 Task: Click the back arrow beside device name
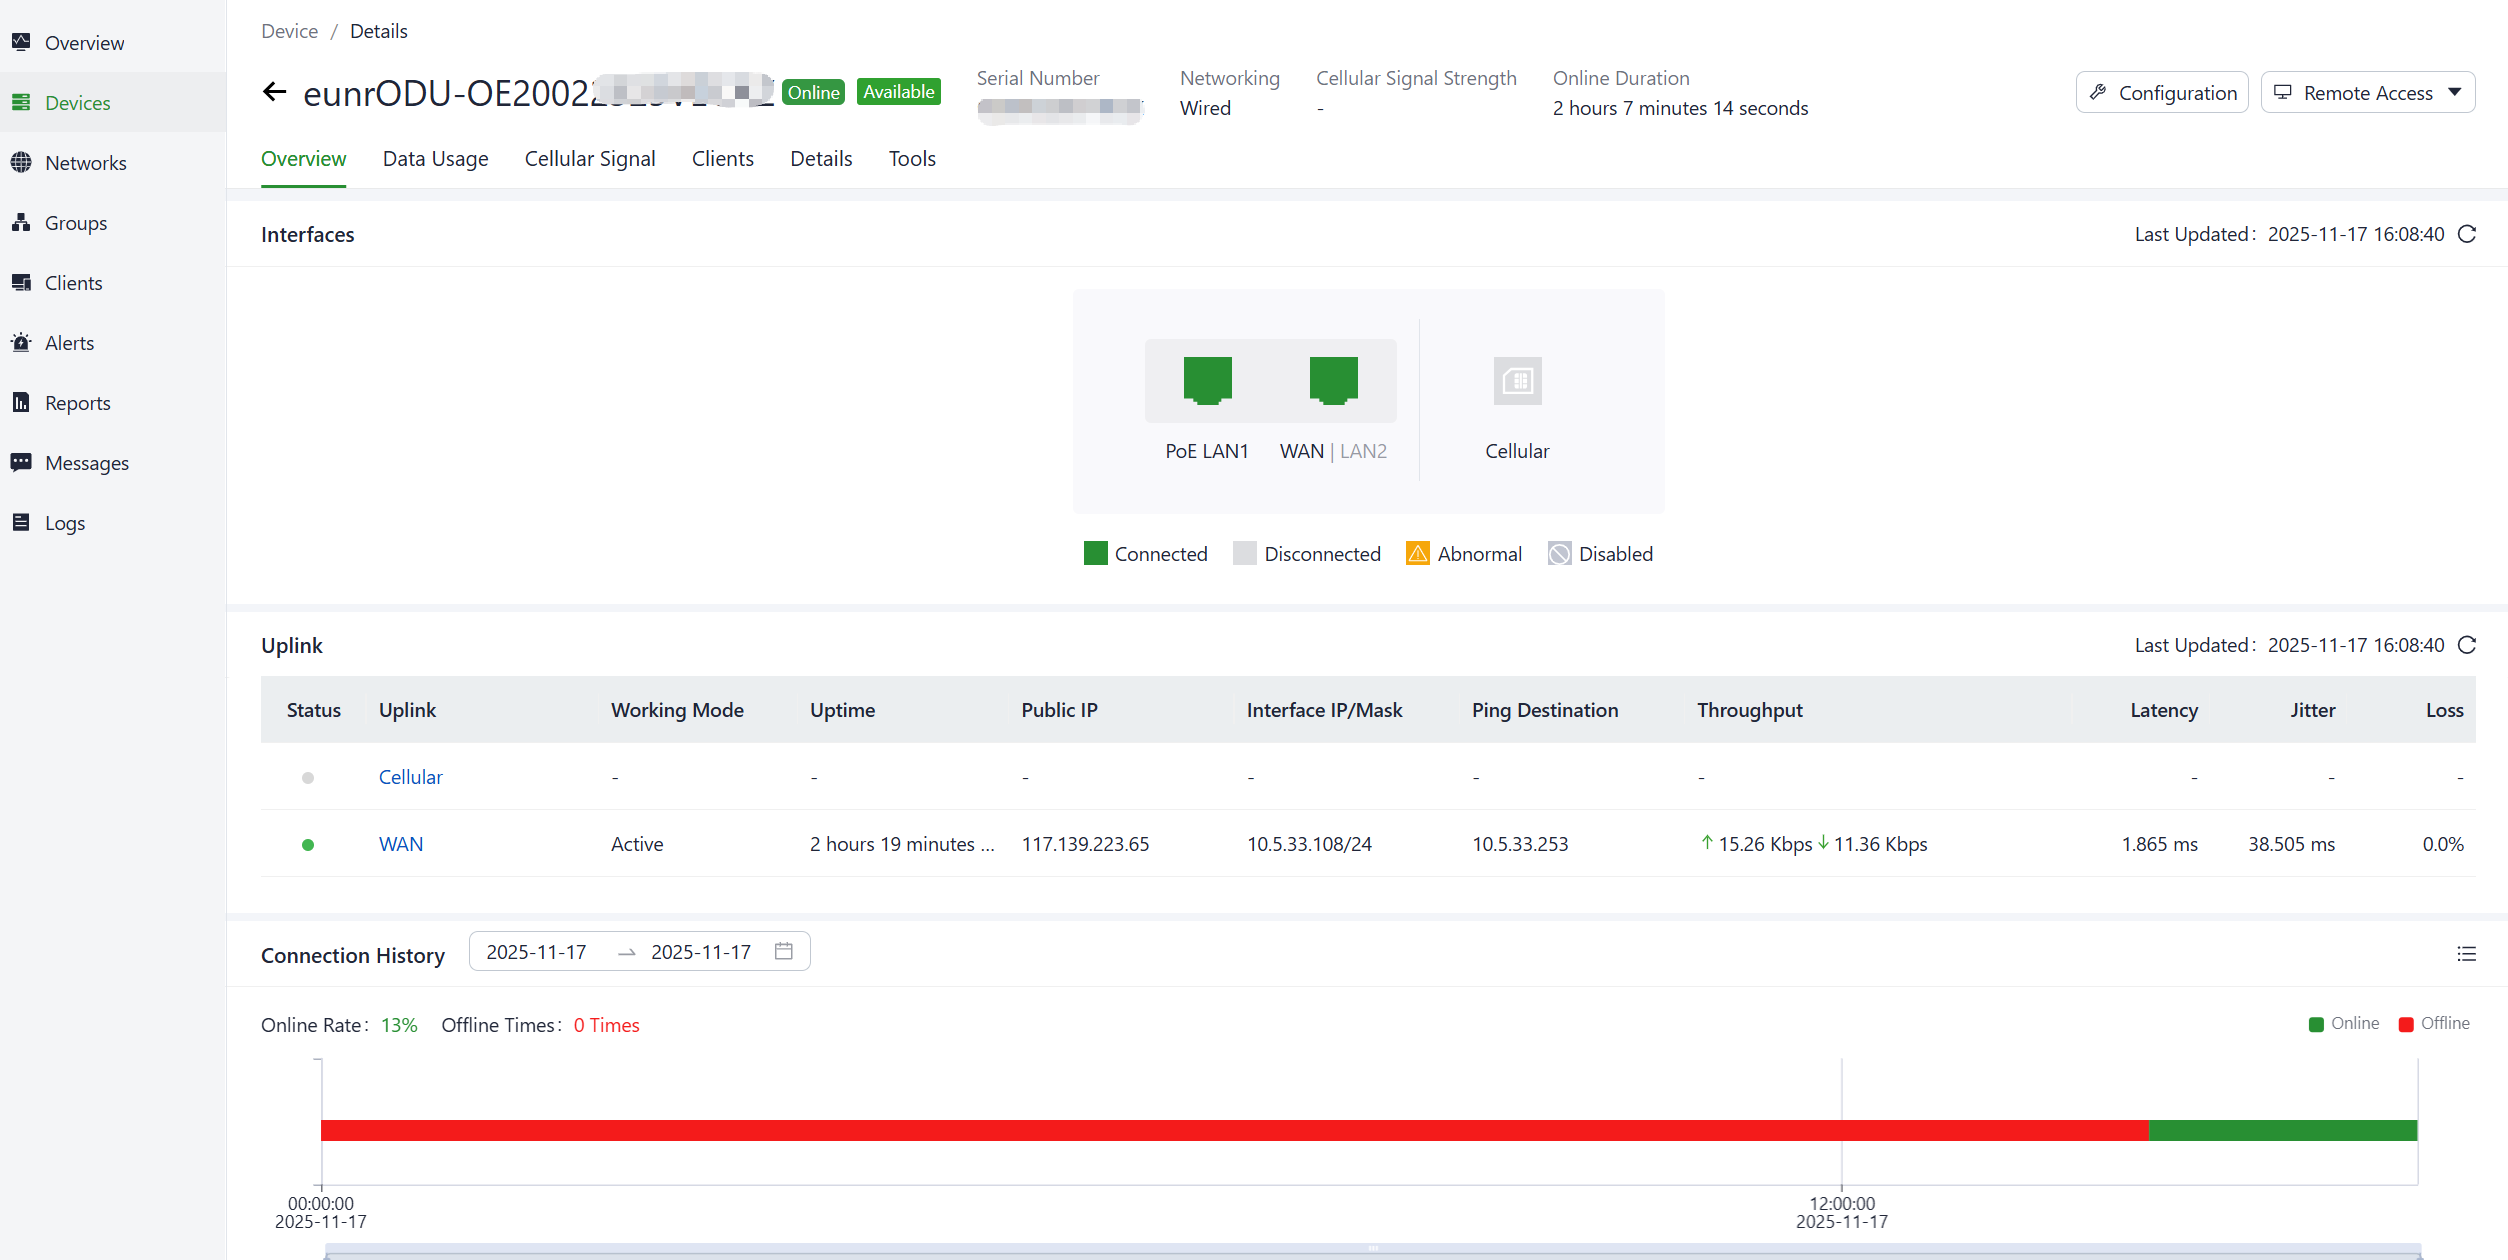274,93
